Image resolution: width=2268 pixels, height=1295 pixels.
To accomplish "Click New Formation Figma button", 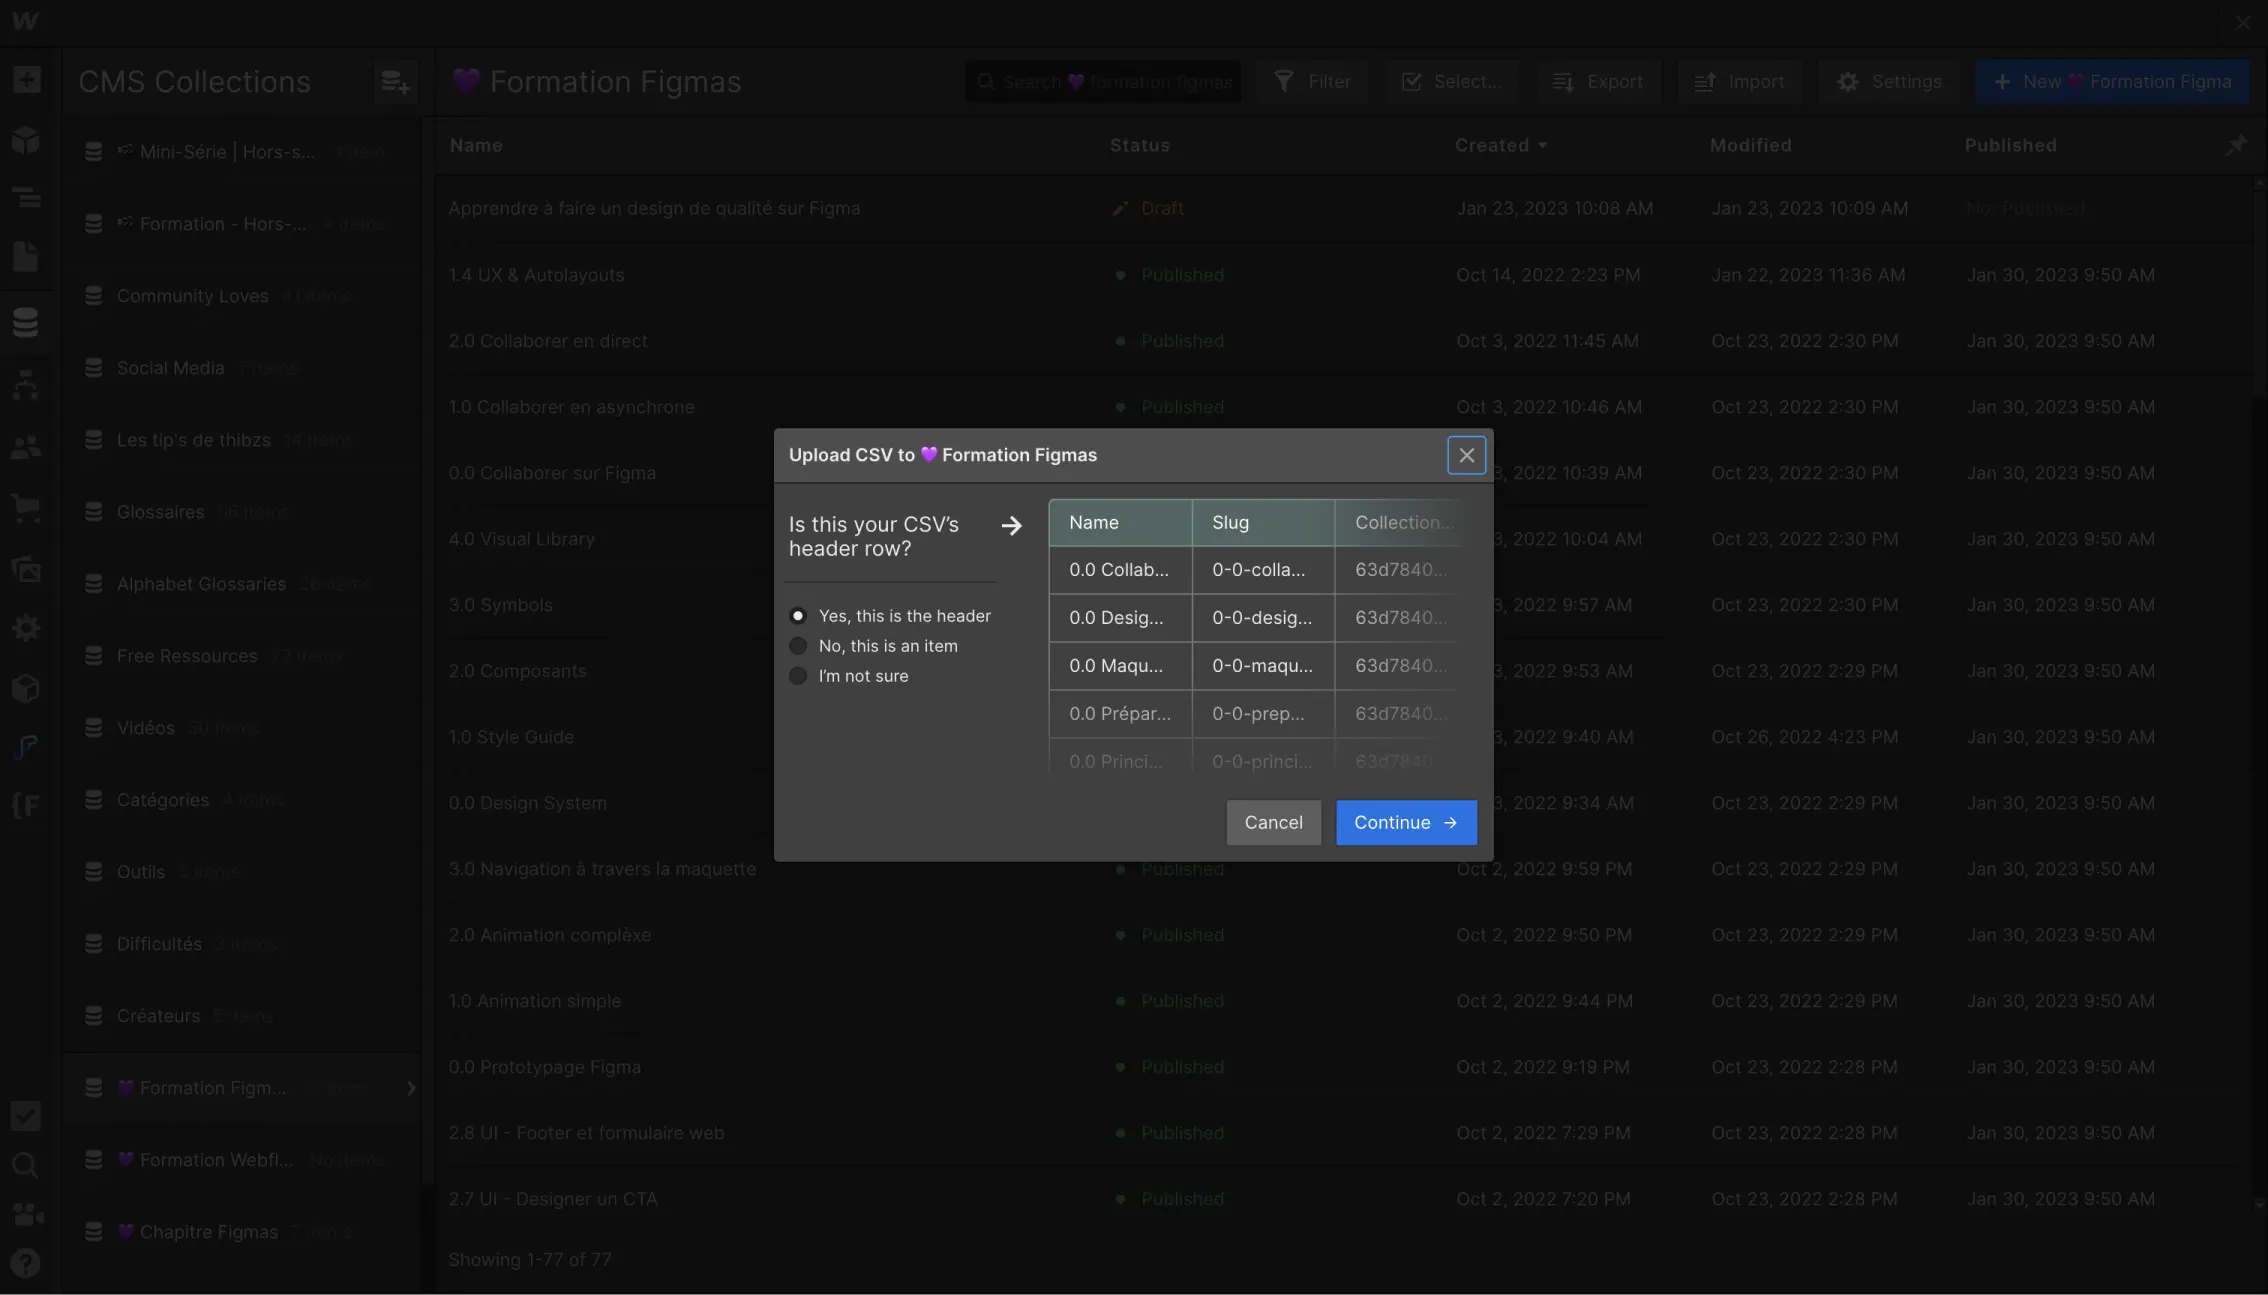I will tap(2112, 82).
